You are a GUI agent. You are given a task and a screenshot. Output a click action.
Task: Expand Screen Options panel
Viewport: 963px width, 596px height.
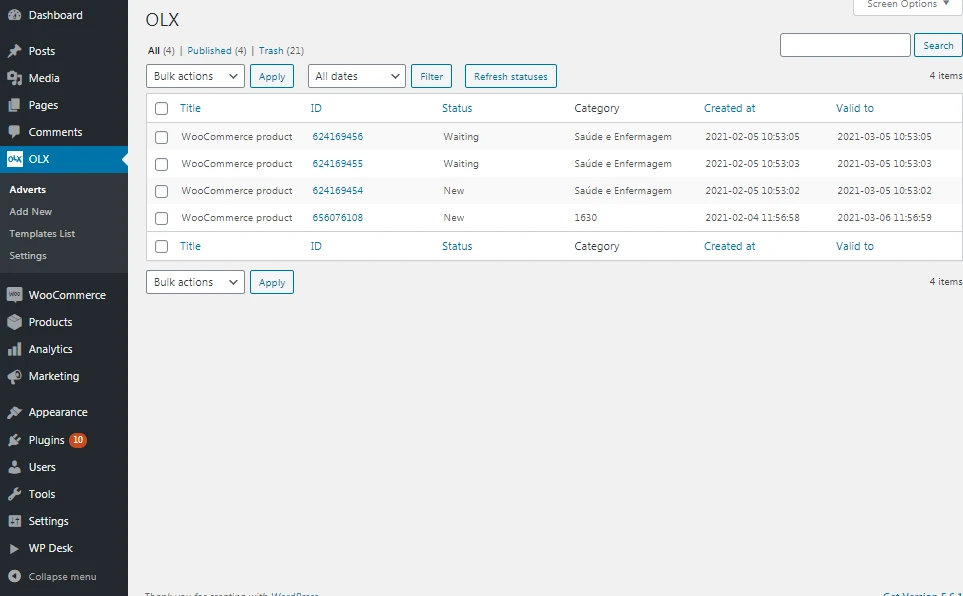tap(908, 5)
